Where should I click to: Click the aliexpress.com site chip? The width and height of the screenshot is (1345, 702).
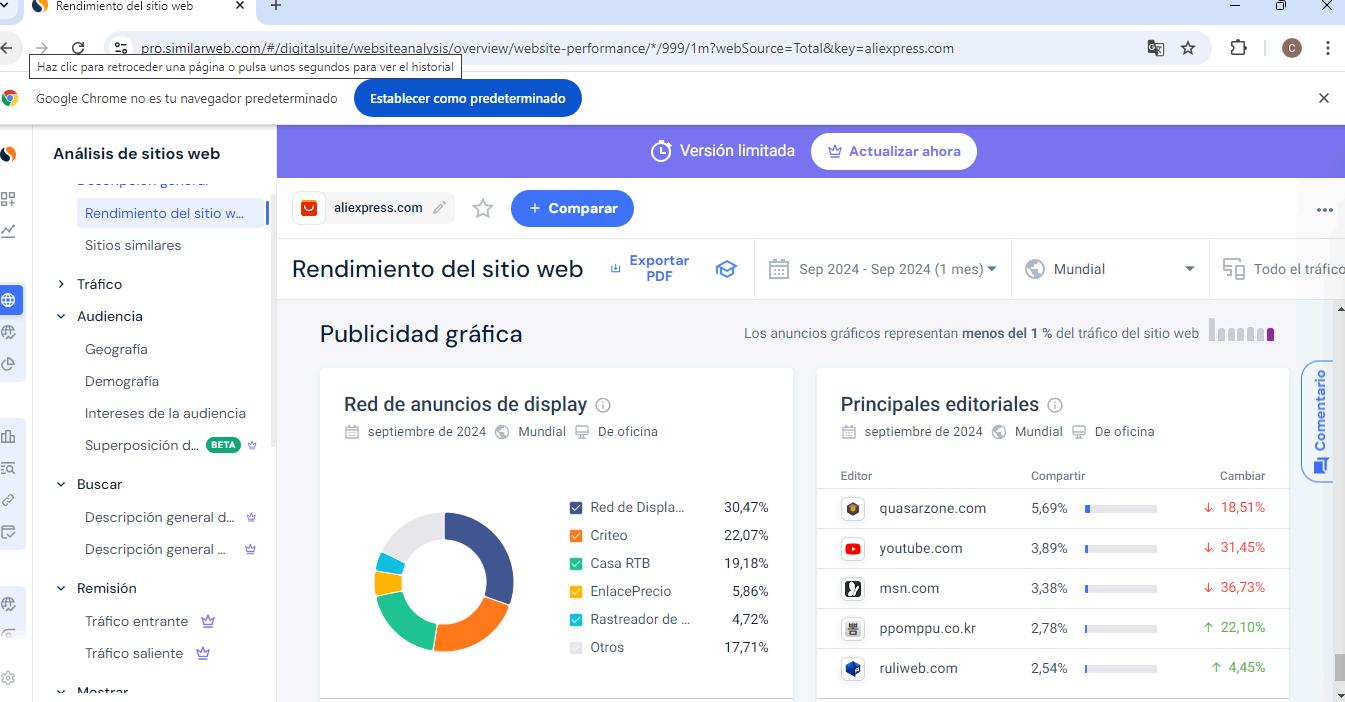[373, 208]
